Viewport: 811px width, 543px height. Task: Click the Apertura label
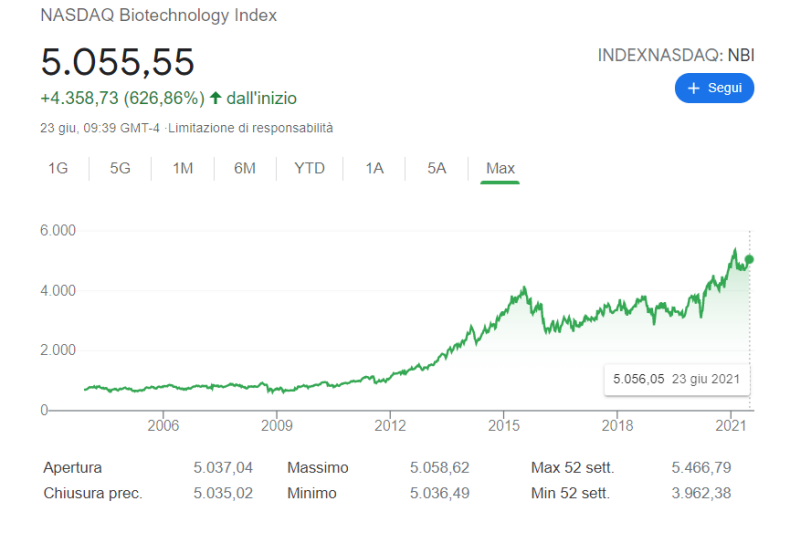tap(72, 468)
